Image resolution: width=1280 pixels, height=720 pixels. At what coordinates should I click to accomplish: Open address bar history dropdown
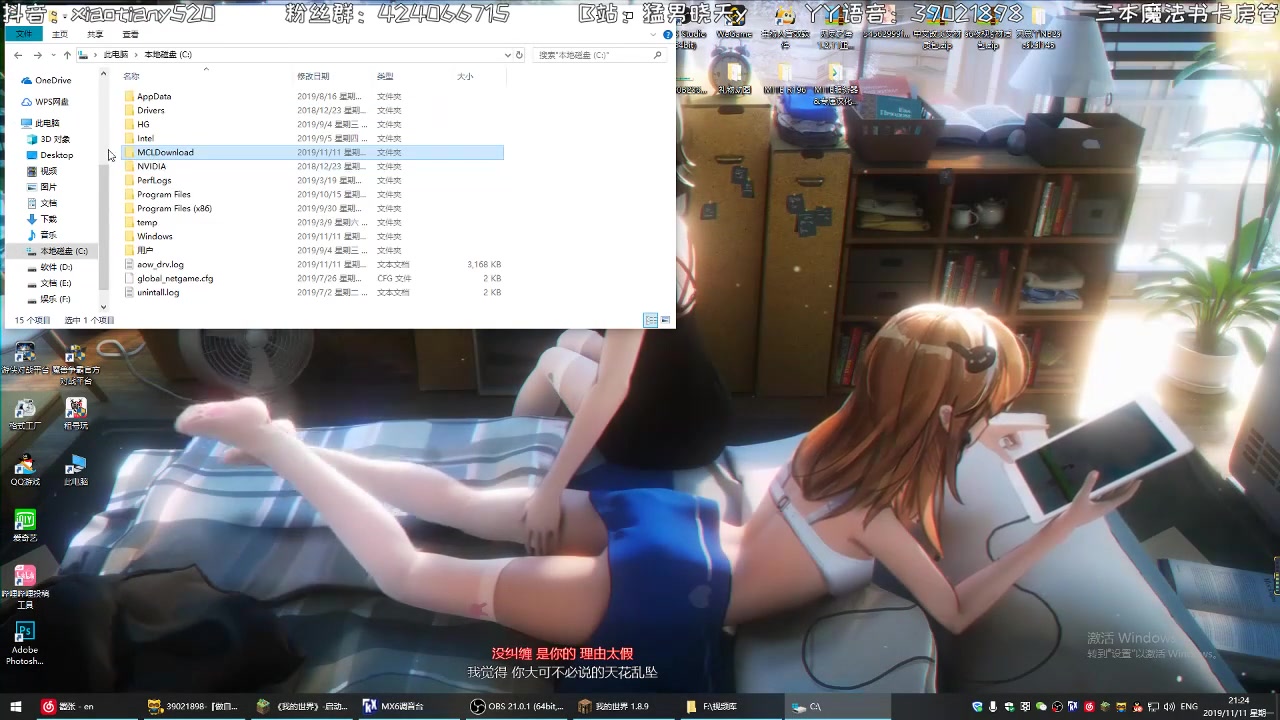coord(508,55)
